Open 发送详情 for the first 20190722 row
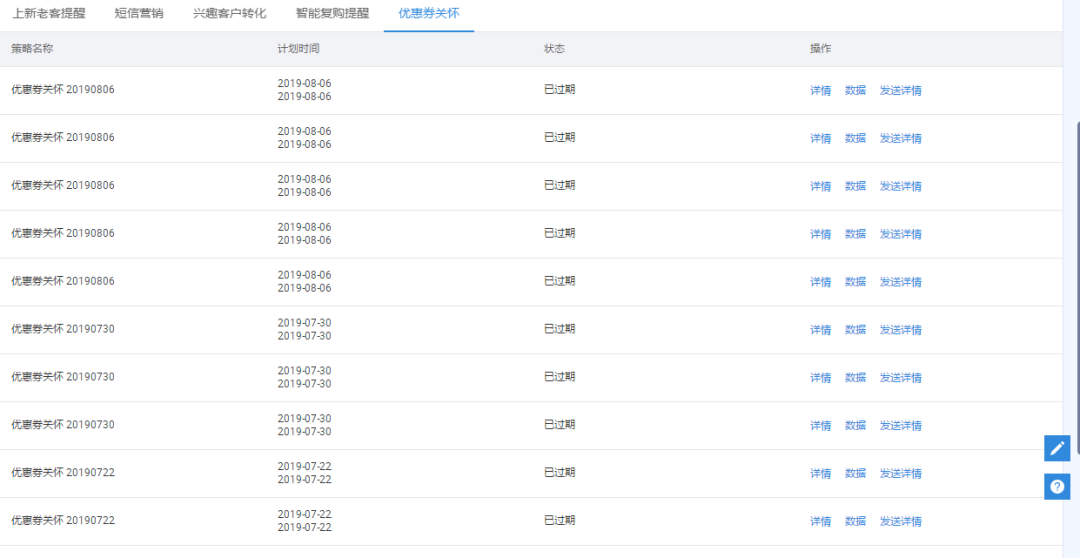Screen dimensions: 1080x558 [x=901, y=473]
